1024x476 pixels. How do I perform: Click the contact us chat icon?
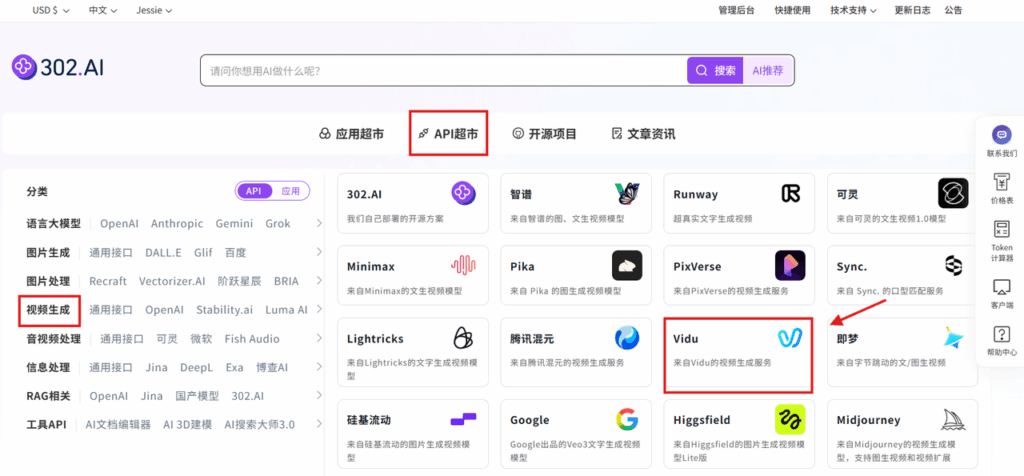(1001, 135)
